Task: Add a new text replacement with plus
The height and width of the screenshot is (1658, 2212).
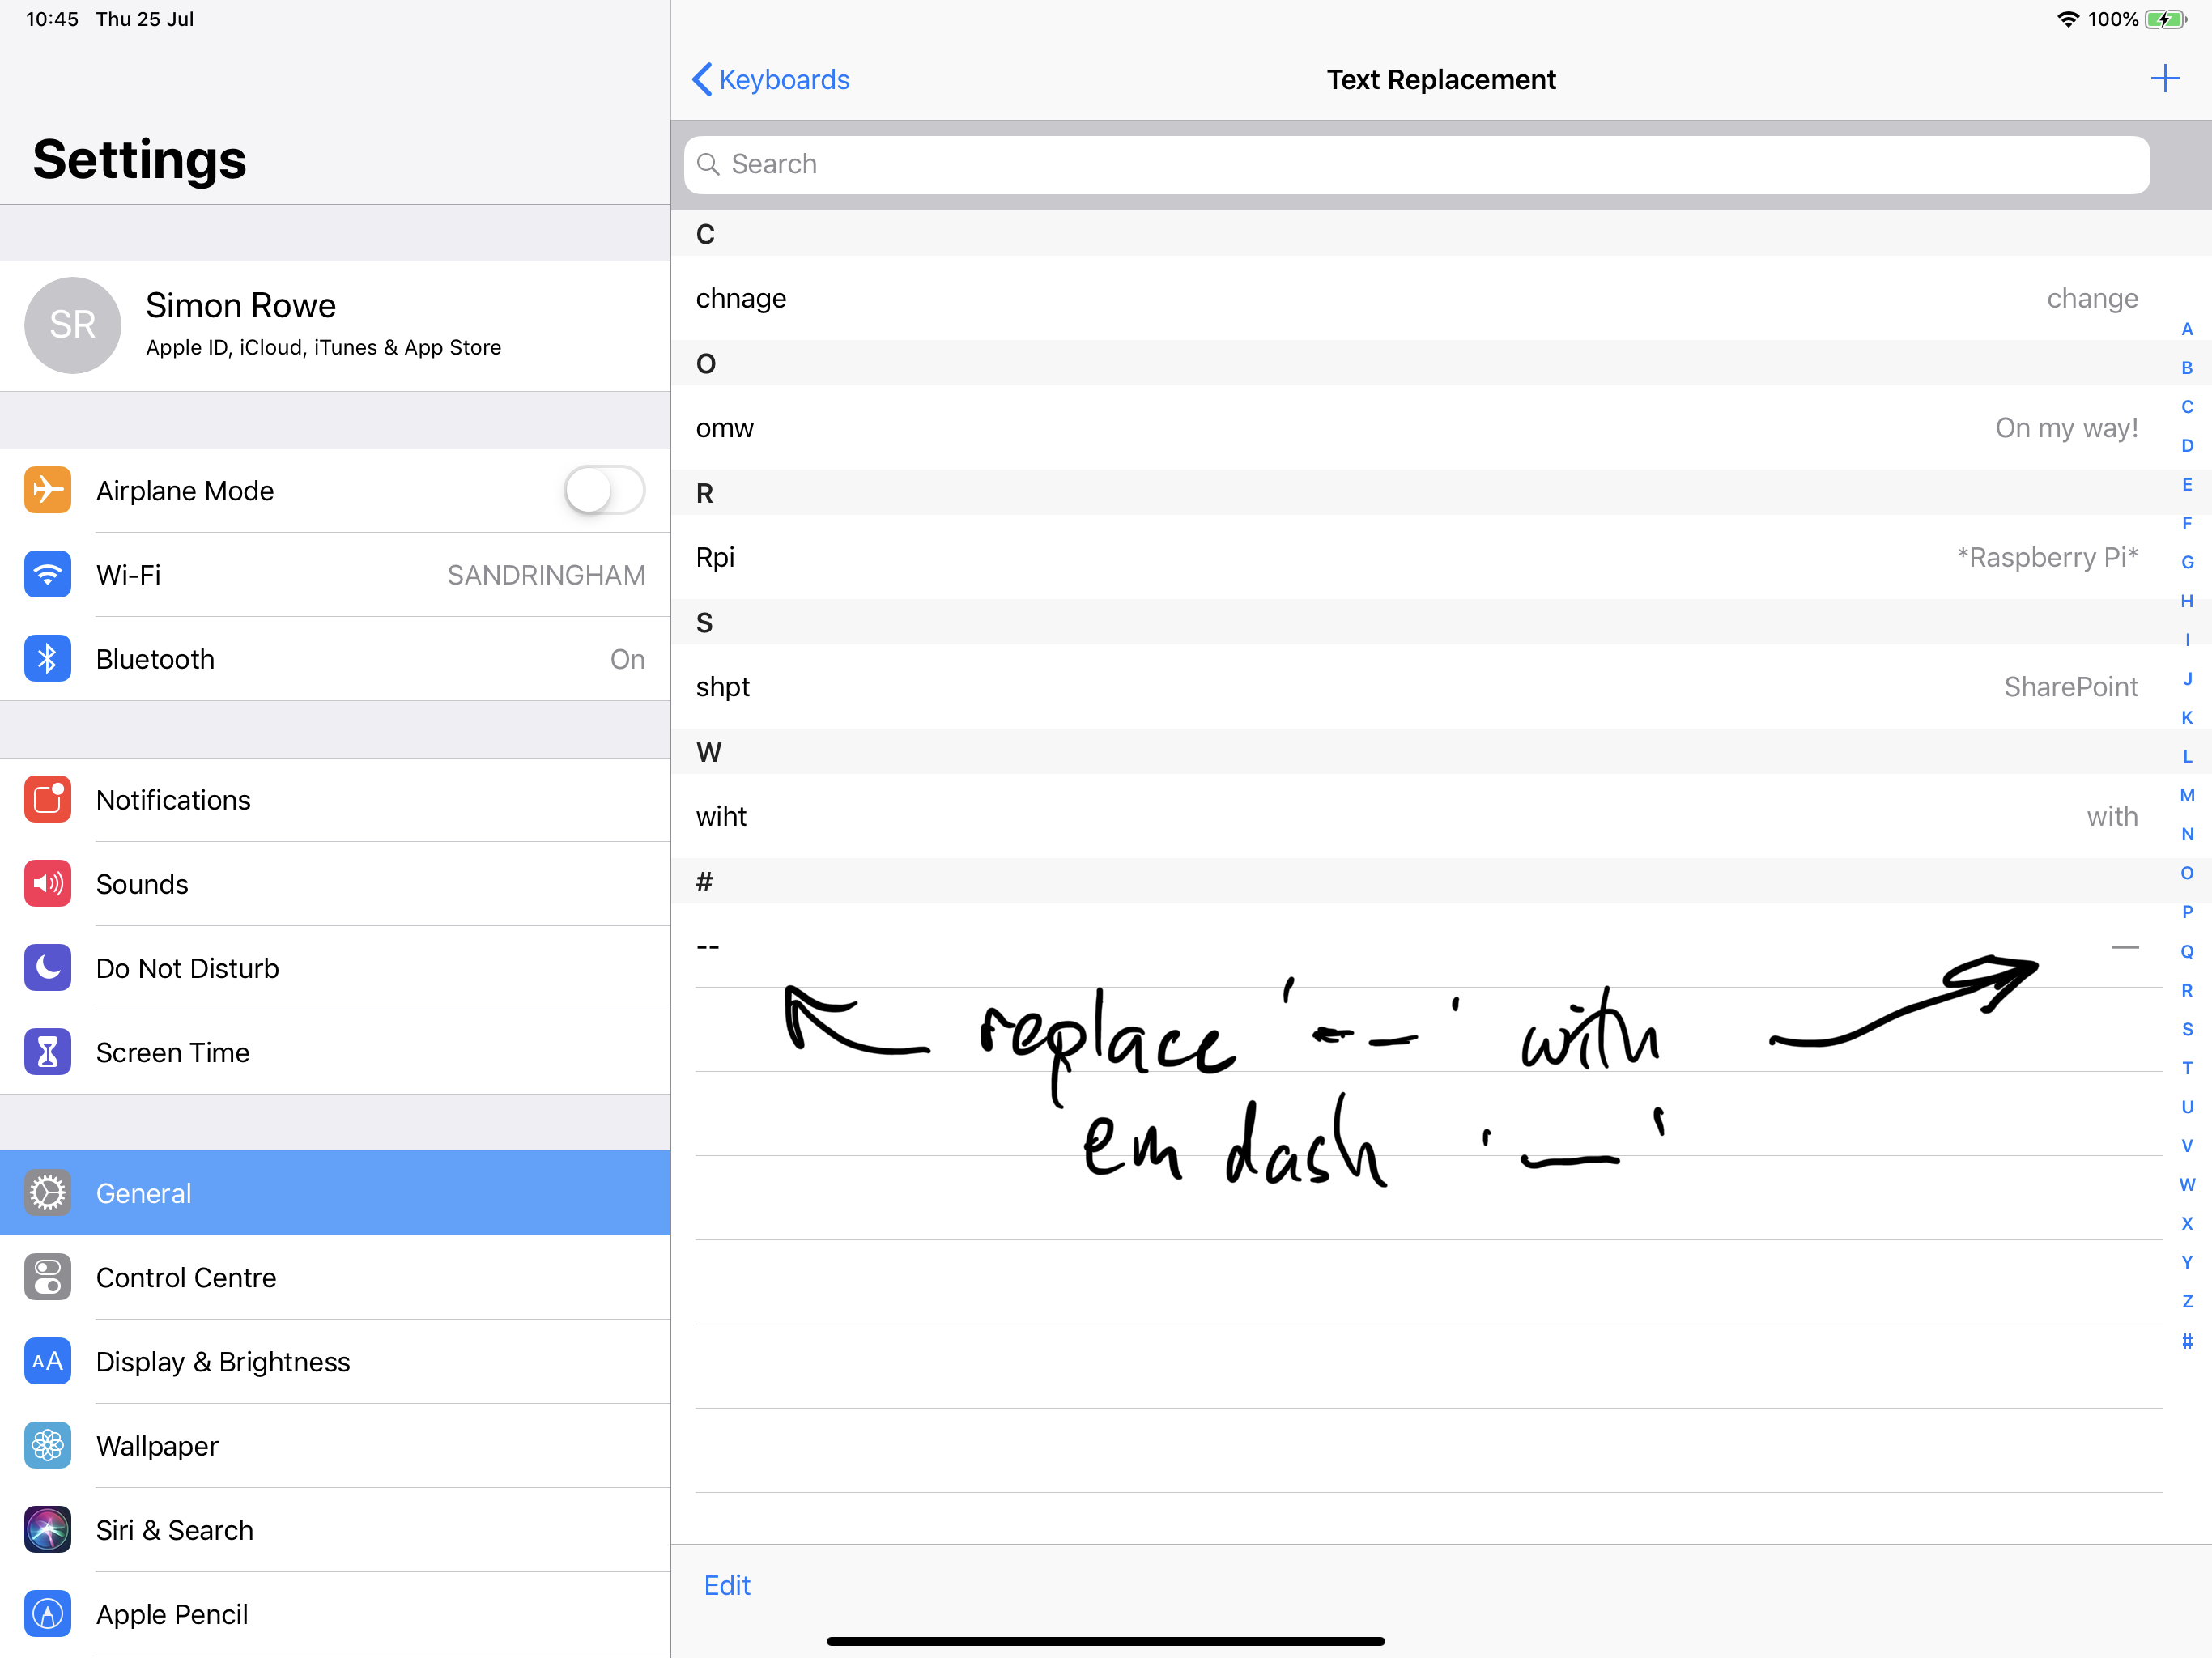Action: click(2164, 79)
